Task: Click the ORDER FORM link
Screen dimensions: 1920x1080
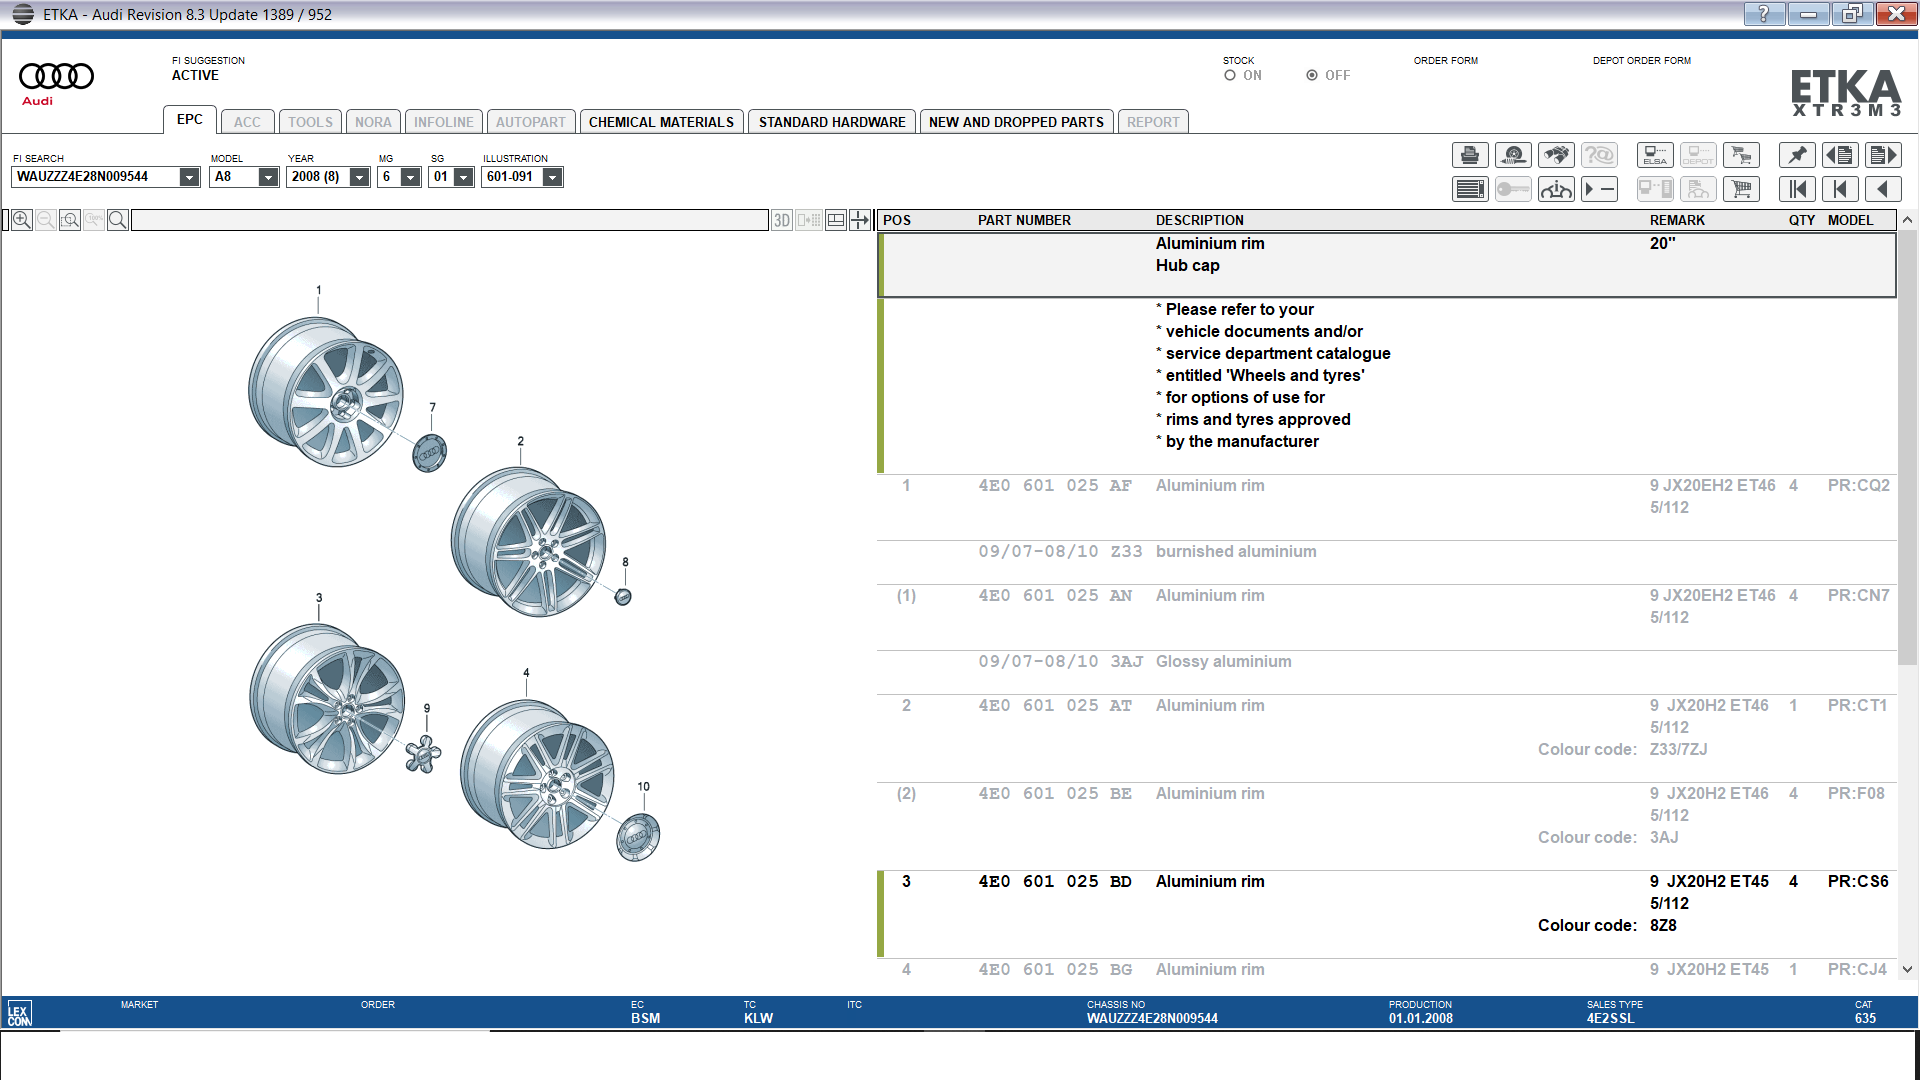Action: click(x=1445, y=61)
